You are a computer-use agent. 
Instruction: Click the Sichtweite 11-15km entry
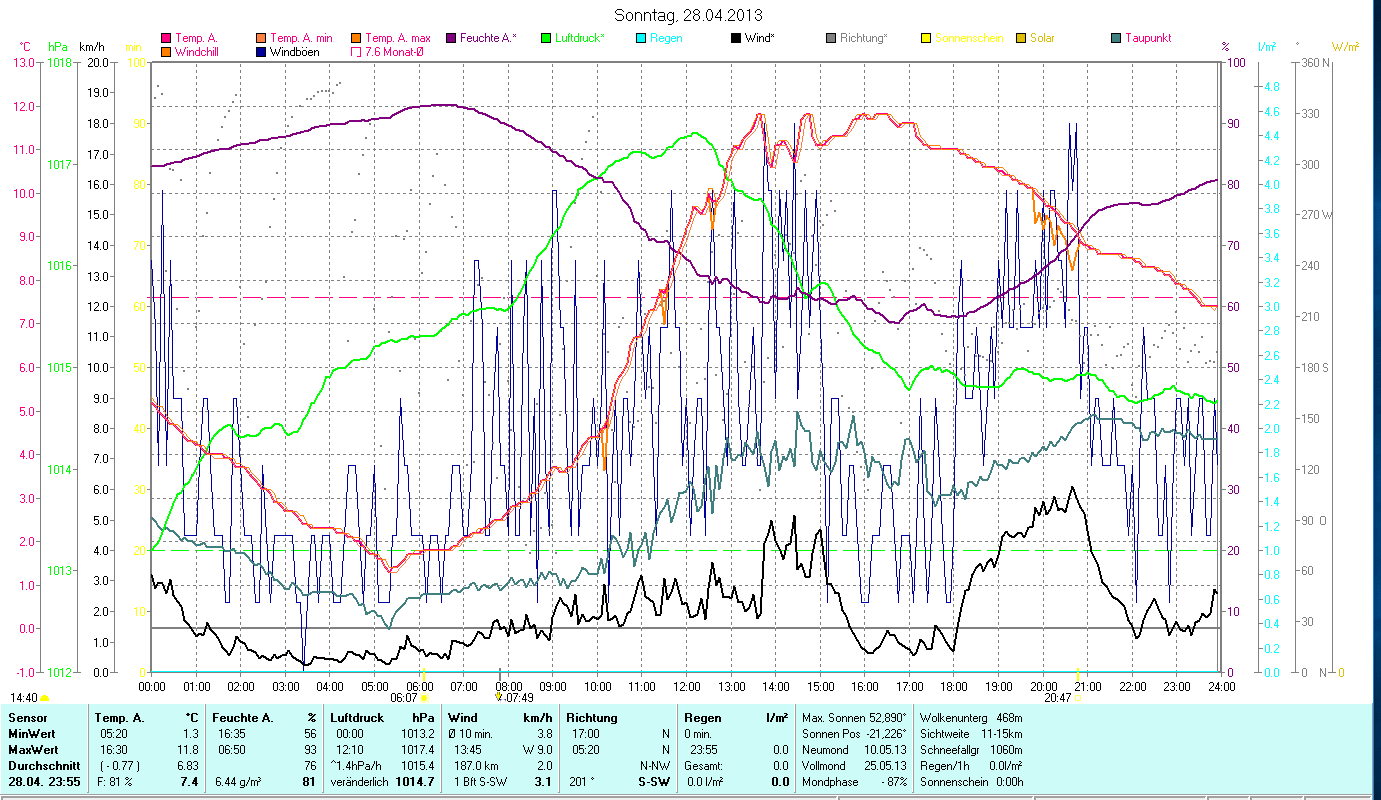[x=971, y=734]
